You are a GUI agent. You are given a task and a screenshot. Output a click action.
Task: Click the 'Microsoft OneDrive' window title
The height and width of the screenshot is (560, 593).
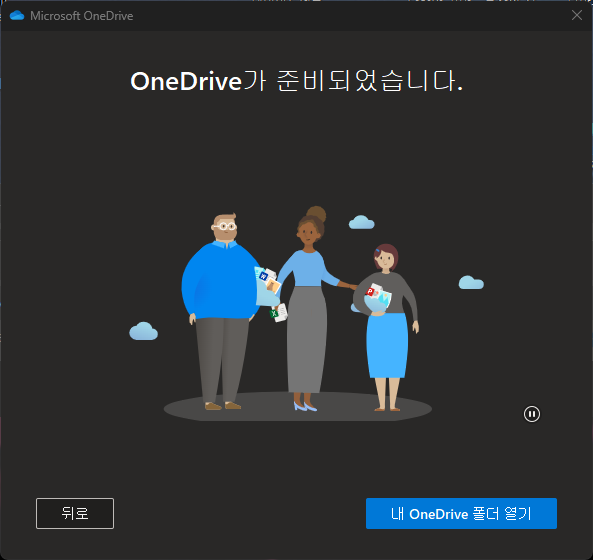click(82, 16)
